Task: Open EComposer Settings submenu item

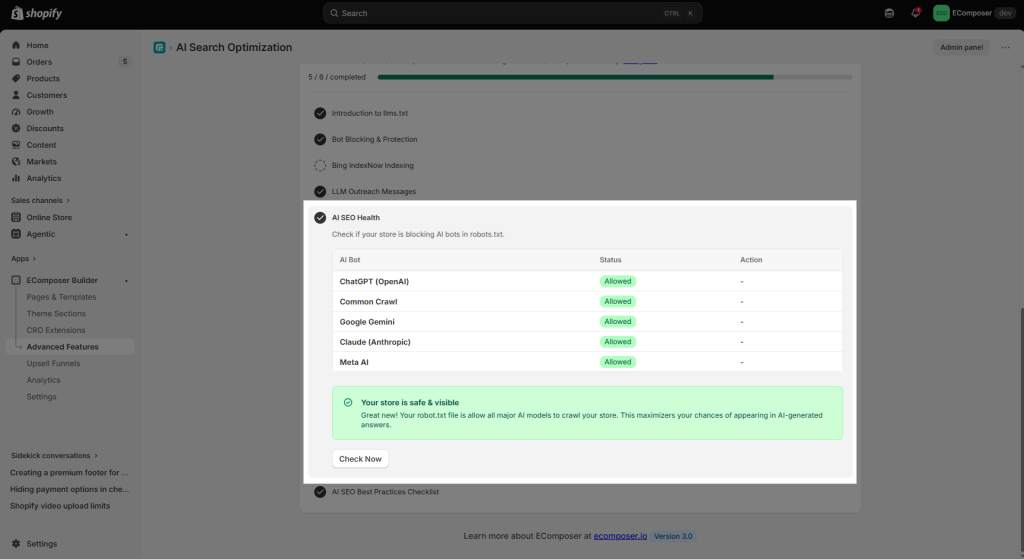Action: pyautogui.click(x=41, y=396)
